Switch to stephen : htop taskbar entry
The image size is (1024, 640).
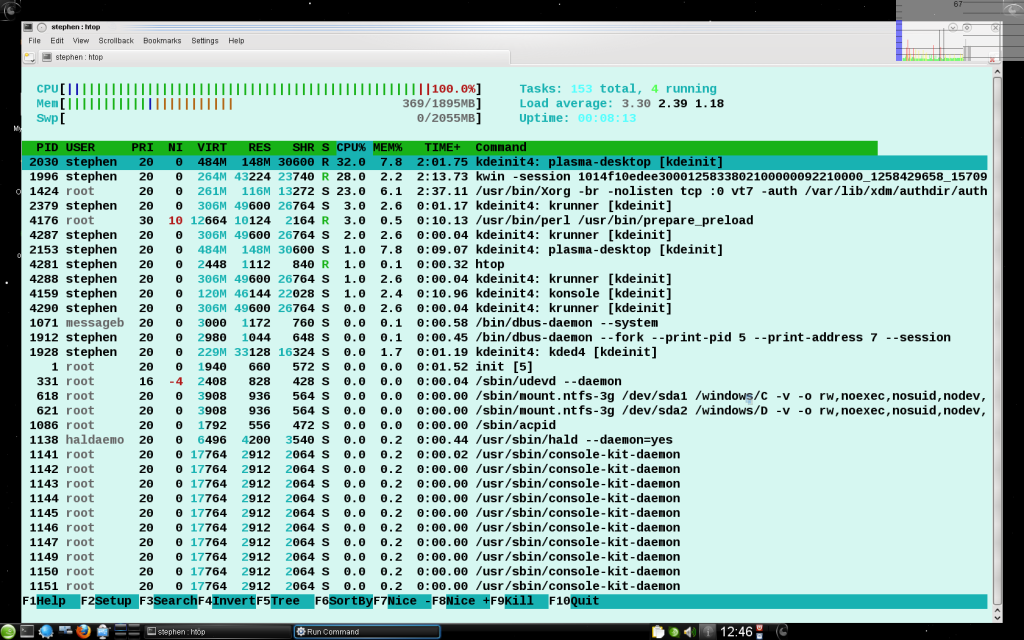click(x=217, y=632)
